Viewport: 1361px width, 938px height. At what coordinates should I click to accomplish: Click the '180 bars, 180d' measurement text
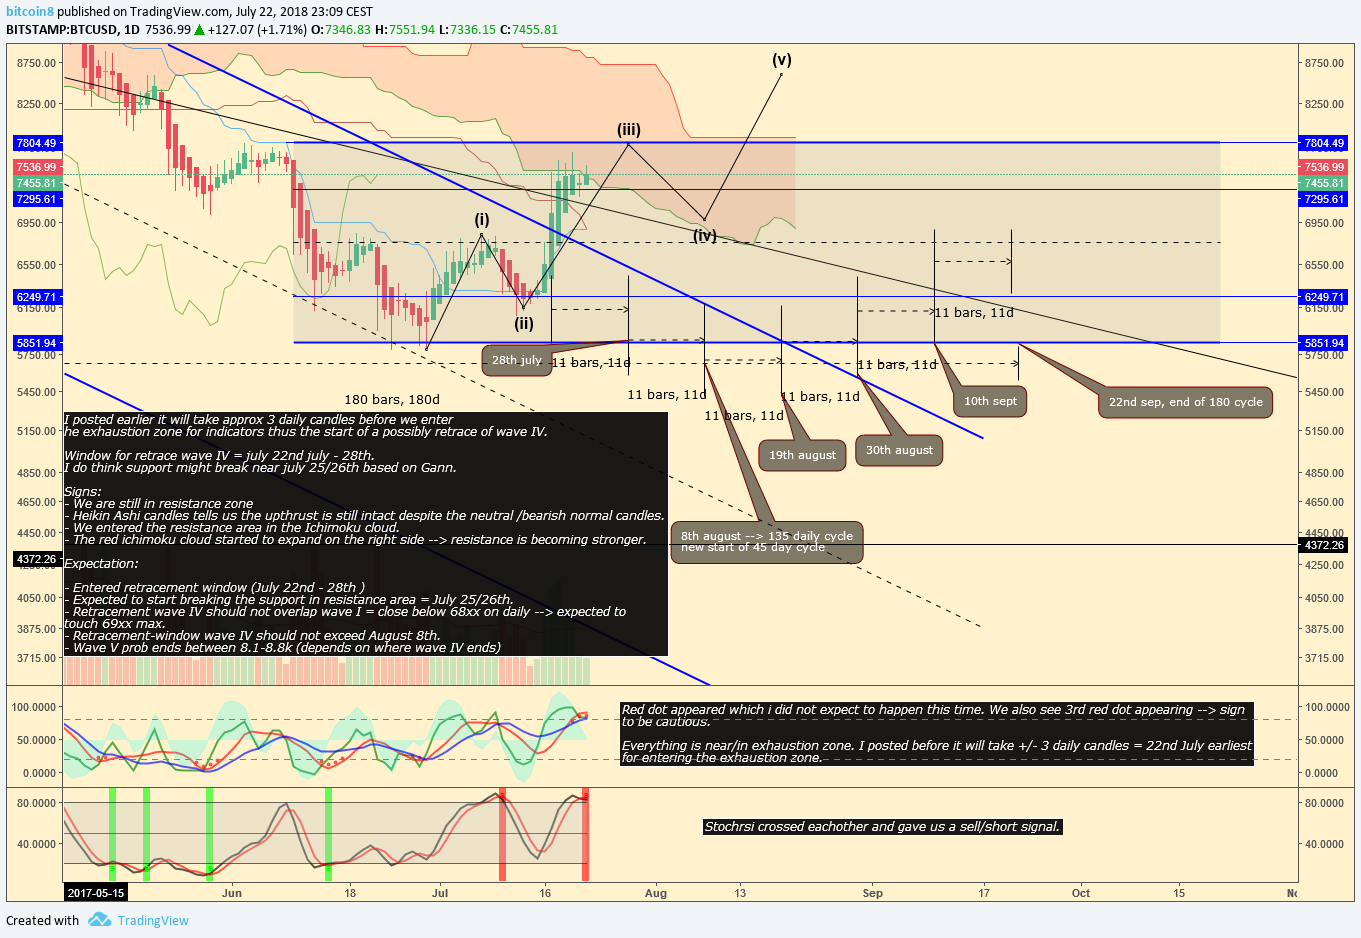point(392,399)
